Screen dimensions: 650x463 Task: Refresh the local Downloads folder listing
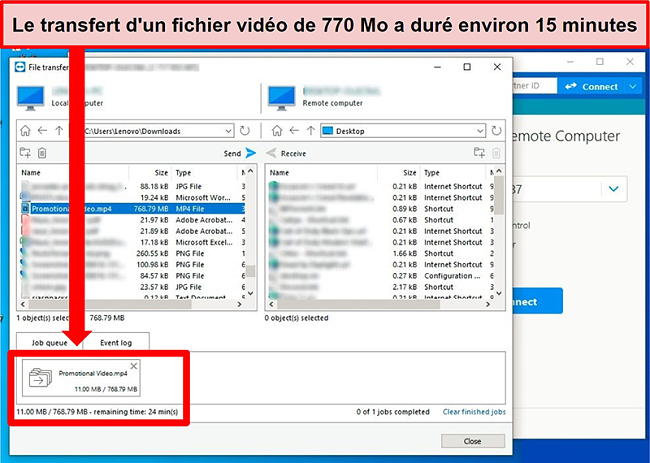[x=245, y=131]
